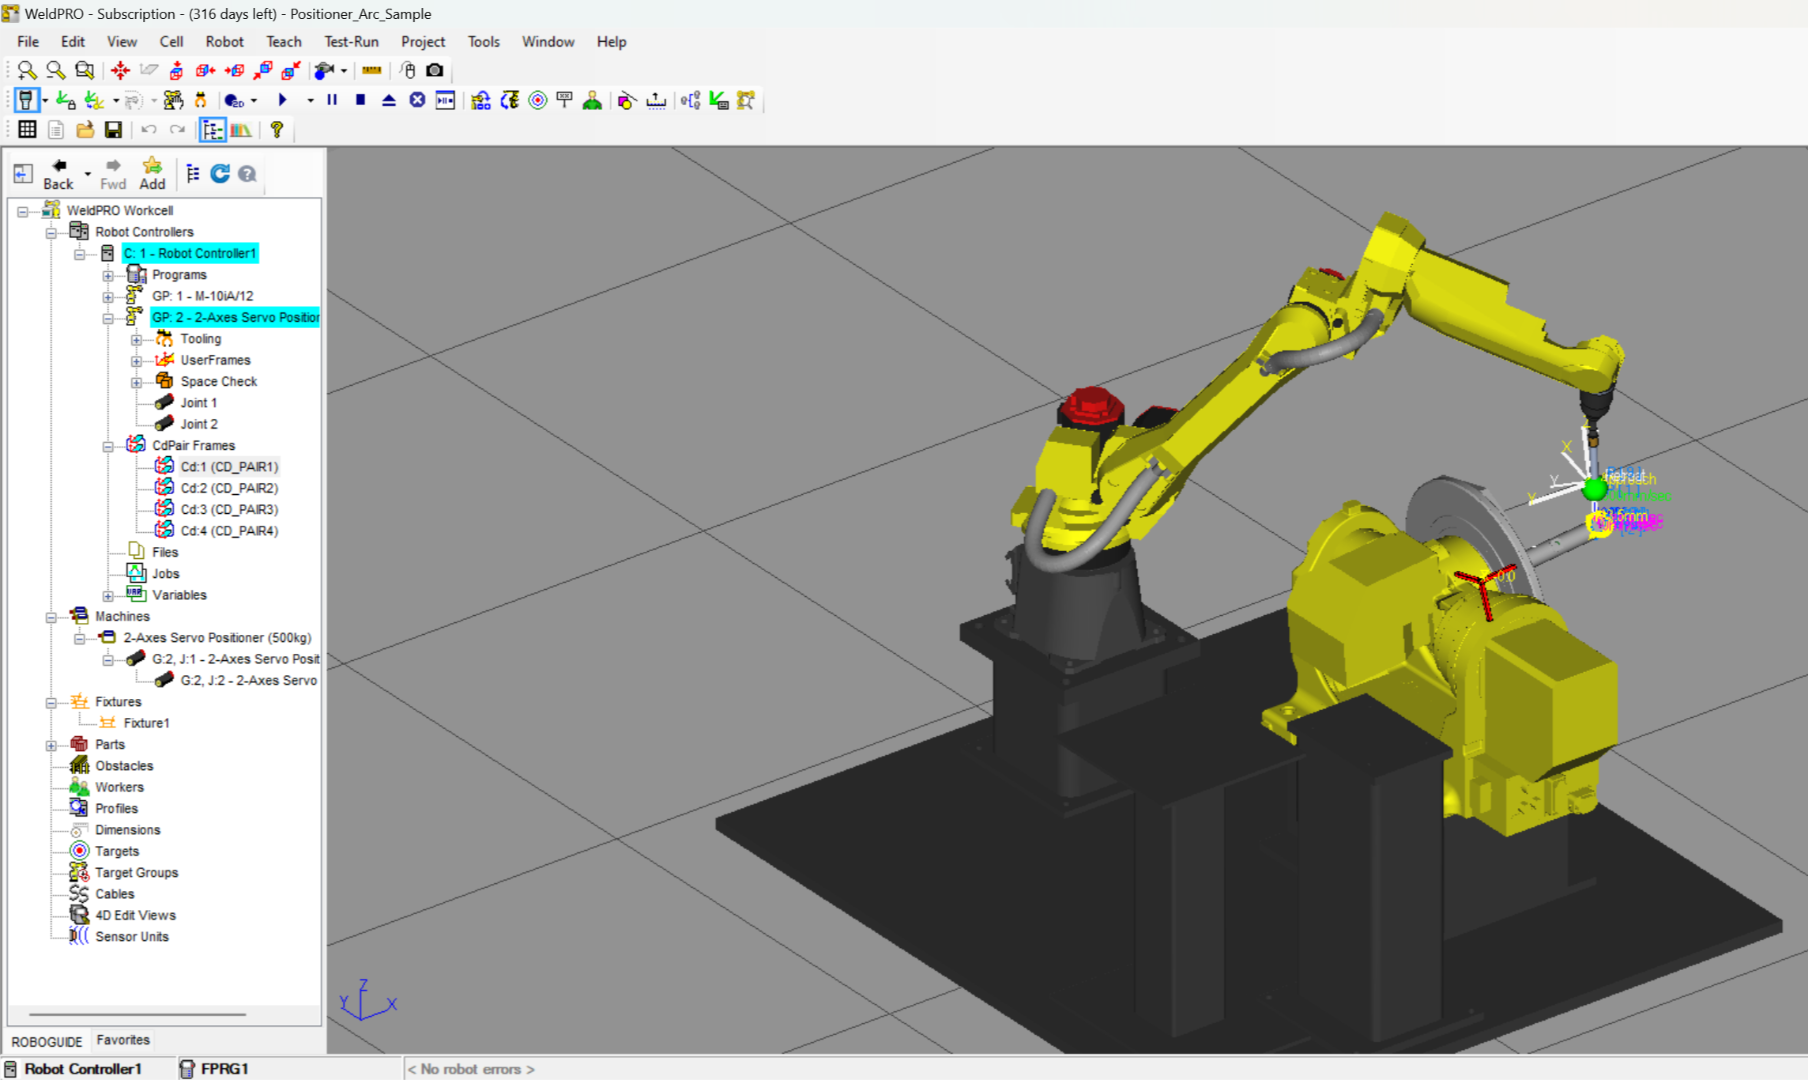This screenshot has width=1808, height=1080.
Task: Click the measurement ruler tool icon
Action: (372, 70)
